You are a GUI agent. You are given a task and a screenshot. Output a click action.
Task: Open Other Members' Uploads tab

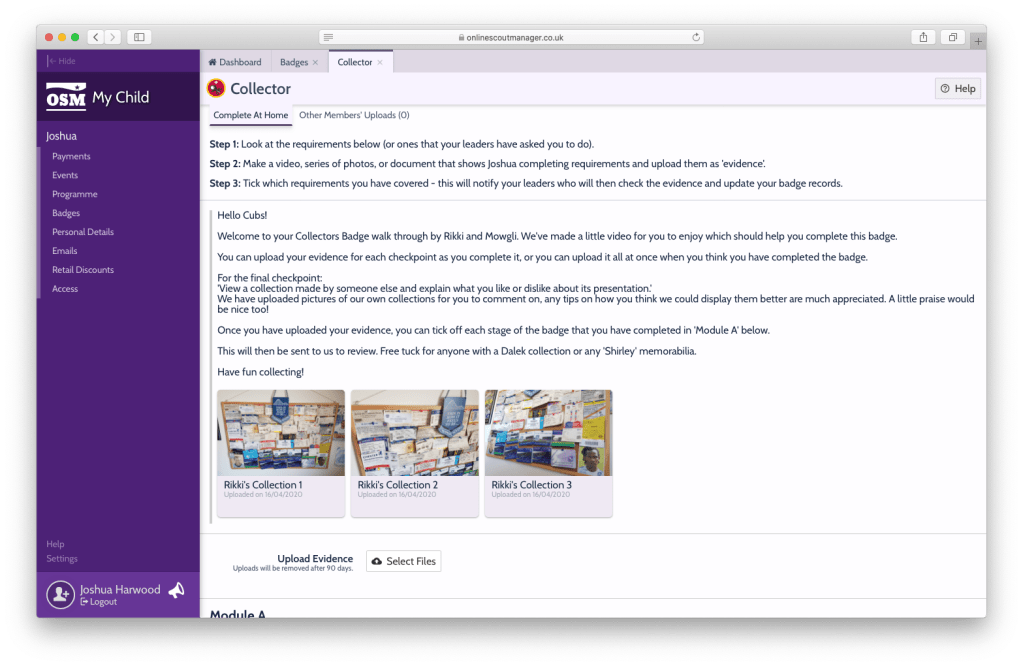coord(354,115)
